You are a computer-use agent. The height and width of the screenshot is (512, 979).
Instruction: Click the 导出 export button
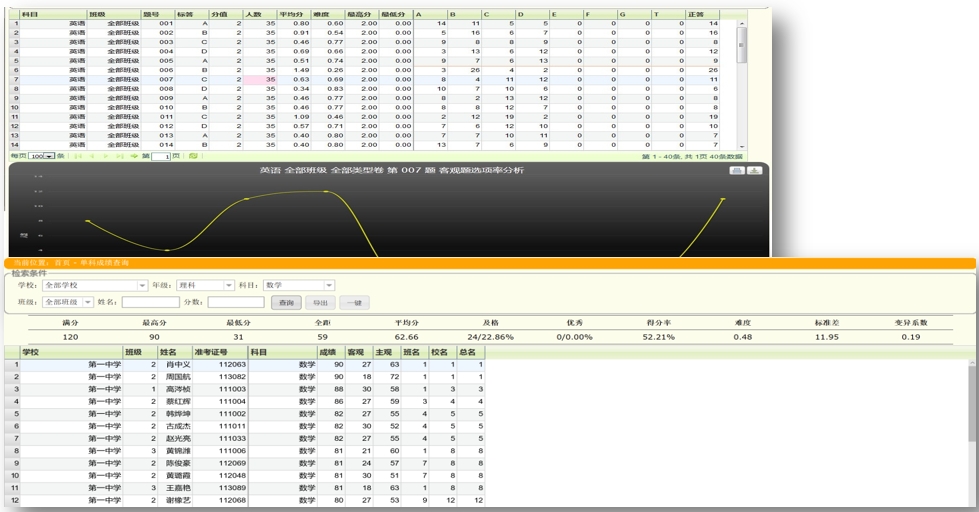coord(320,303)
